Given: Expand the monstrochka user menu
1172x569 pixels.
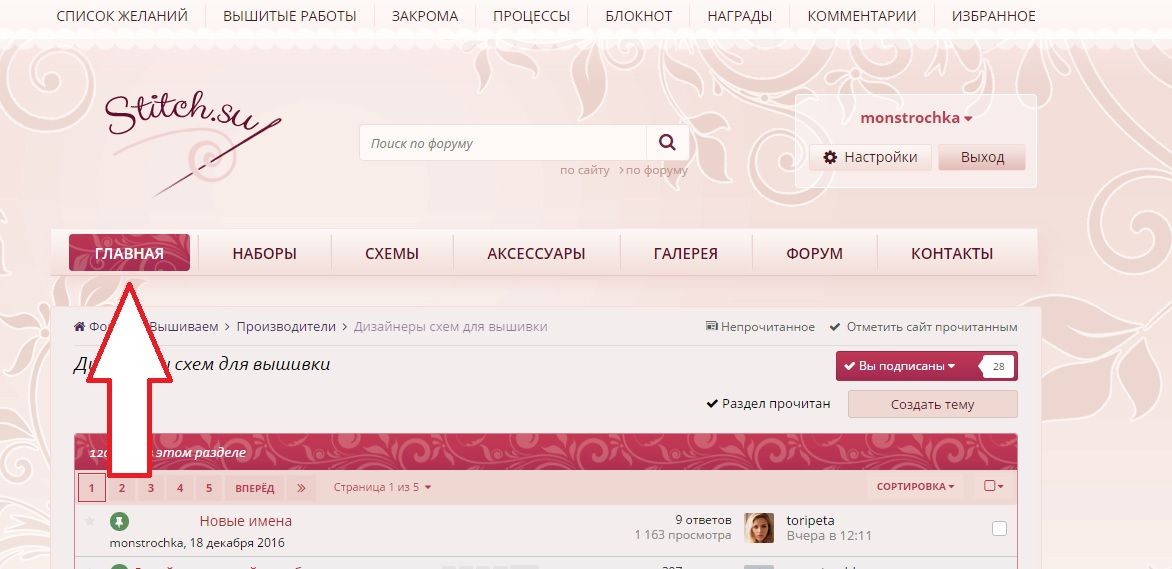Looking at the screenshot, I should (x=916, y=118).
